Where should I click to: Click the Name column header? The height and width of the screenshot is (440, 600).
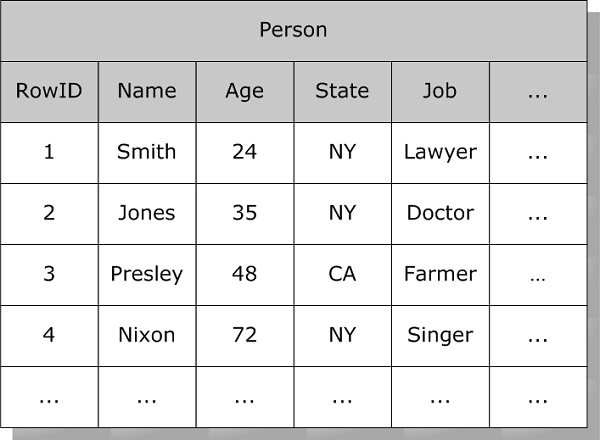[147, 91]
